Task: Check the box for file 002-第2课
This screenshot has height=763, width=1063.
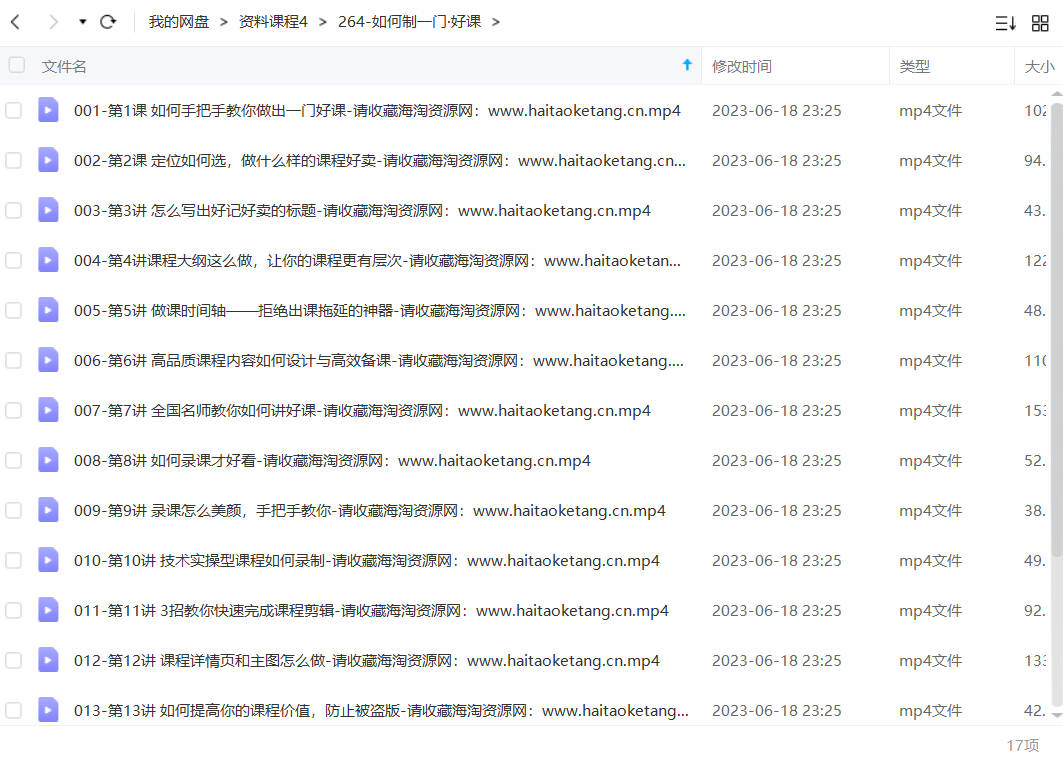Action: (x=14, y=160)
